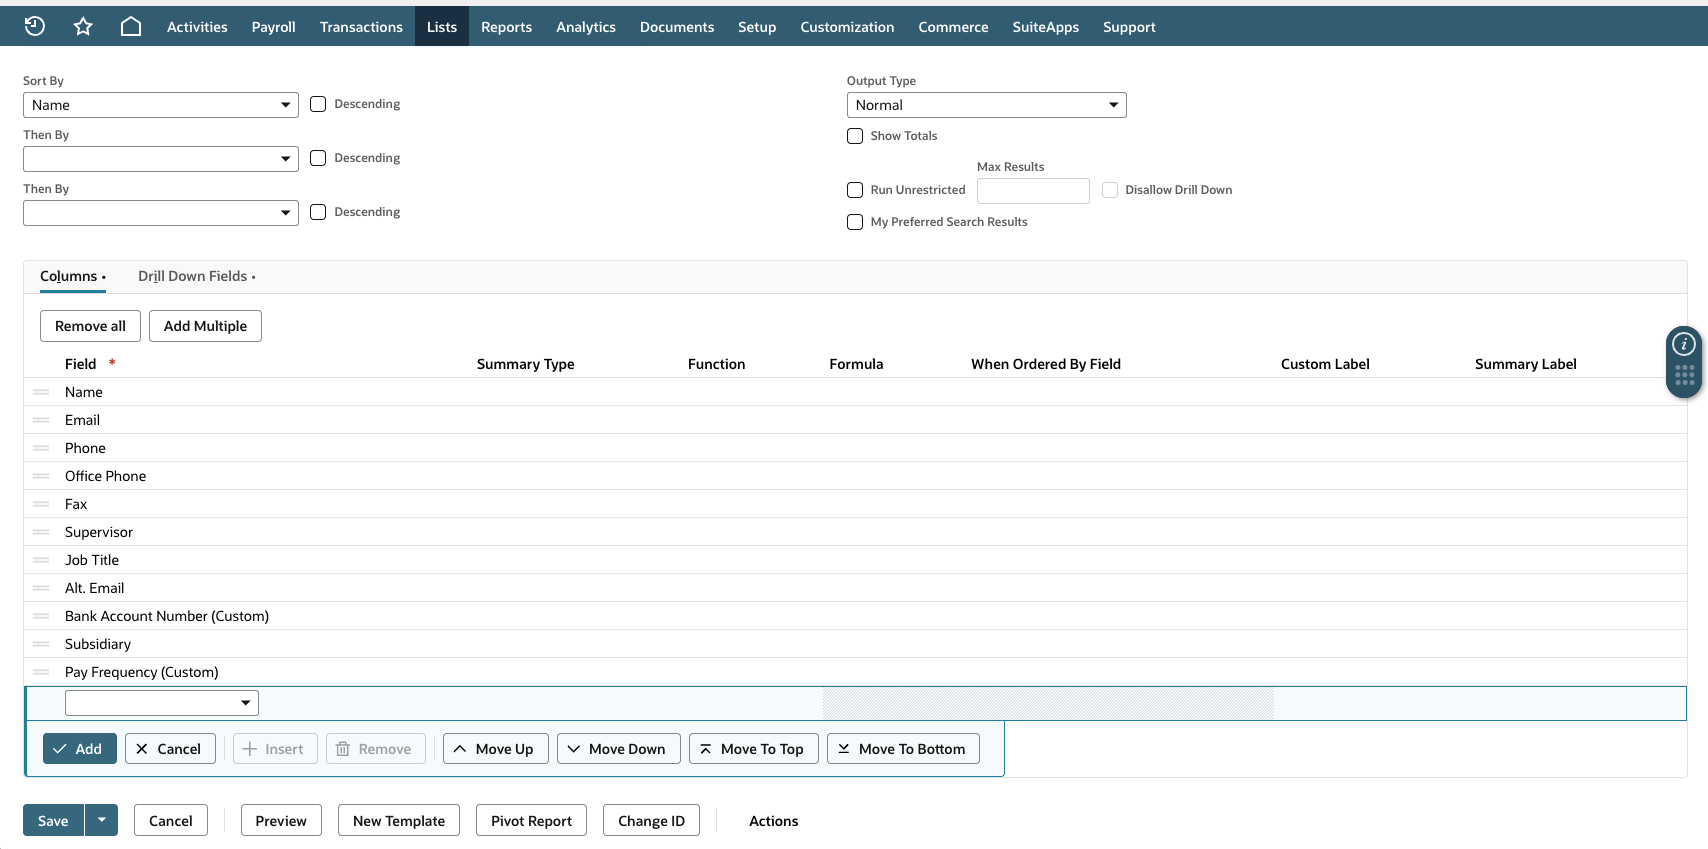Open the first Then By dropdown
This screenshot has width=1708, height=849.
pyautogui.click(x=161, y=159)
